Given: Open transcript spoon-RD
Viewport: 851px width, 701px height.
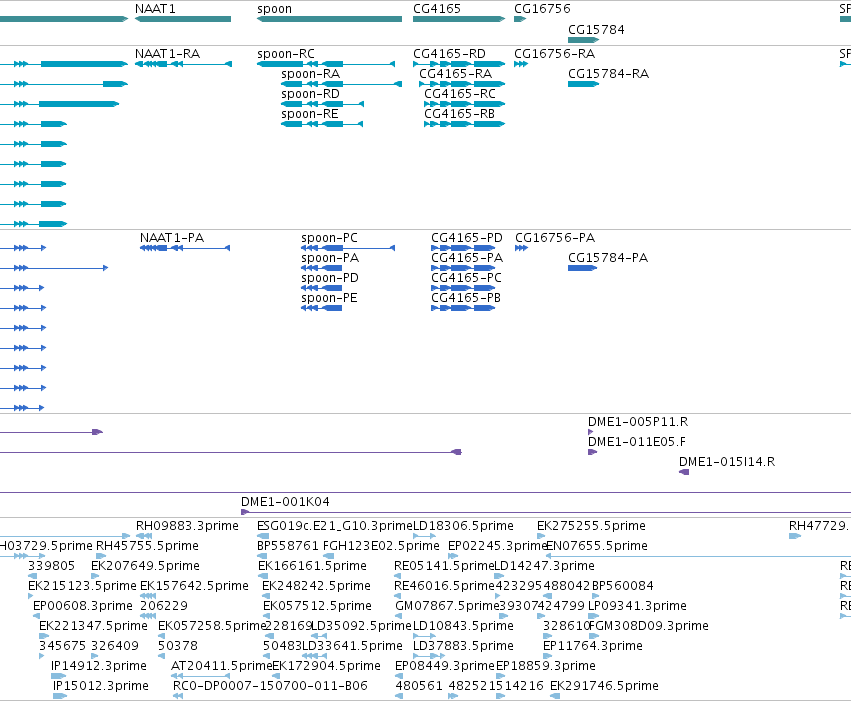Looking at the screenshot, I should coord(310,94).
